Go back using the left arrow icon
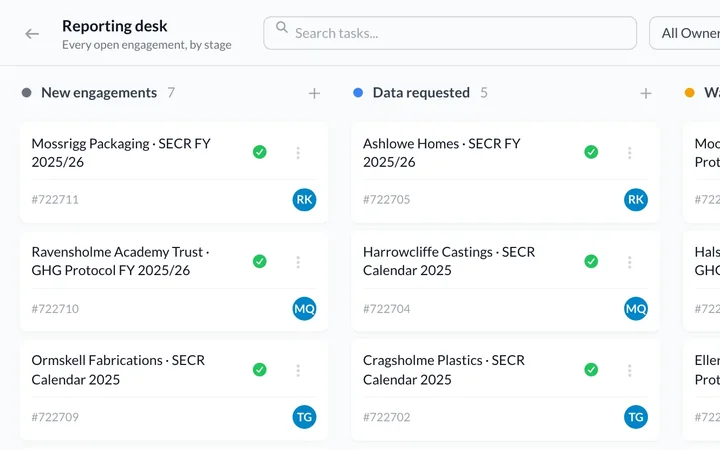Screen dimensions: 720x450 point(32,34)
